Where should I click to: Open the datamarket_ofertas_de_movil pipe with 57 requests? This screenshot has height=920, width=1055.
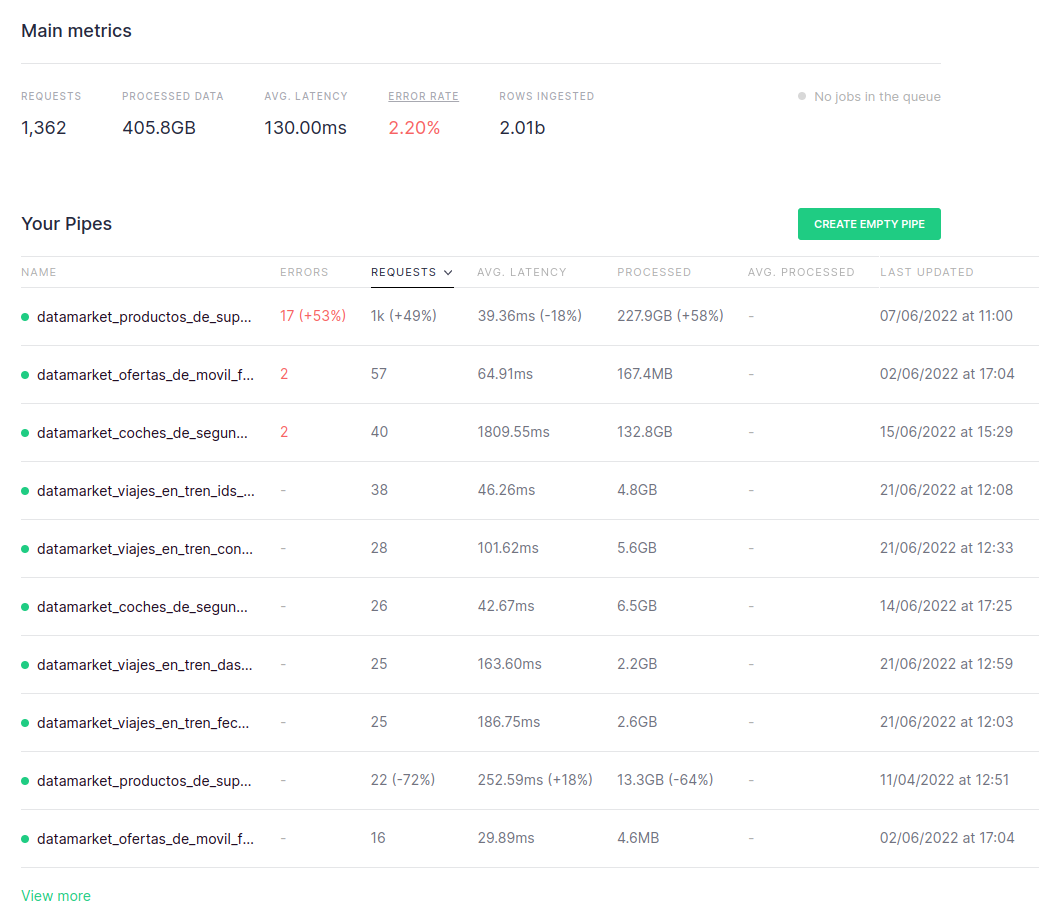point(145,375)
